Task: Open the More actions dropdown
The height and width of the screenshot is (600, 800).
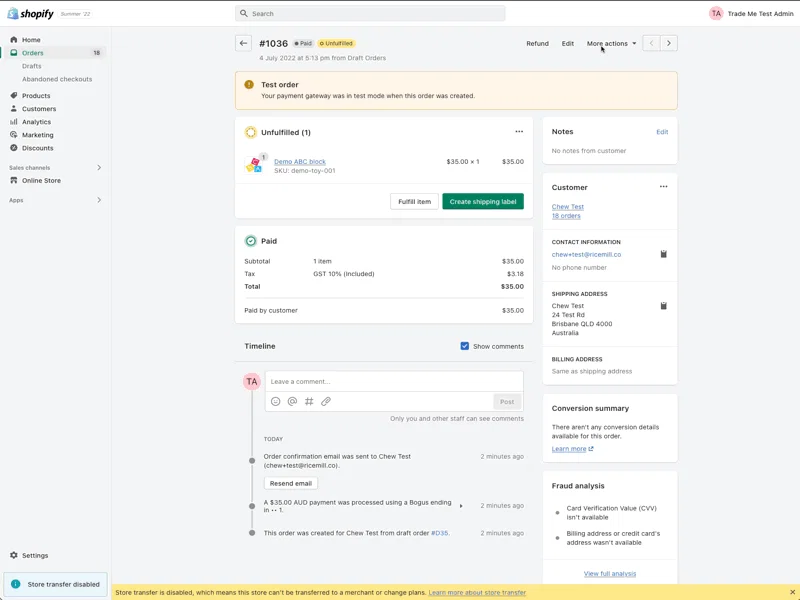Action: (611, 44)
